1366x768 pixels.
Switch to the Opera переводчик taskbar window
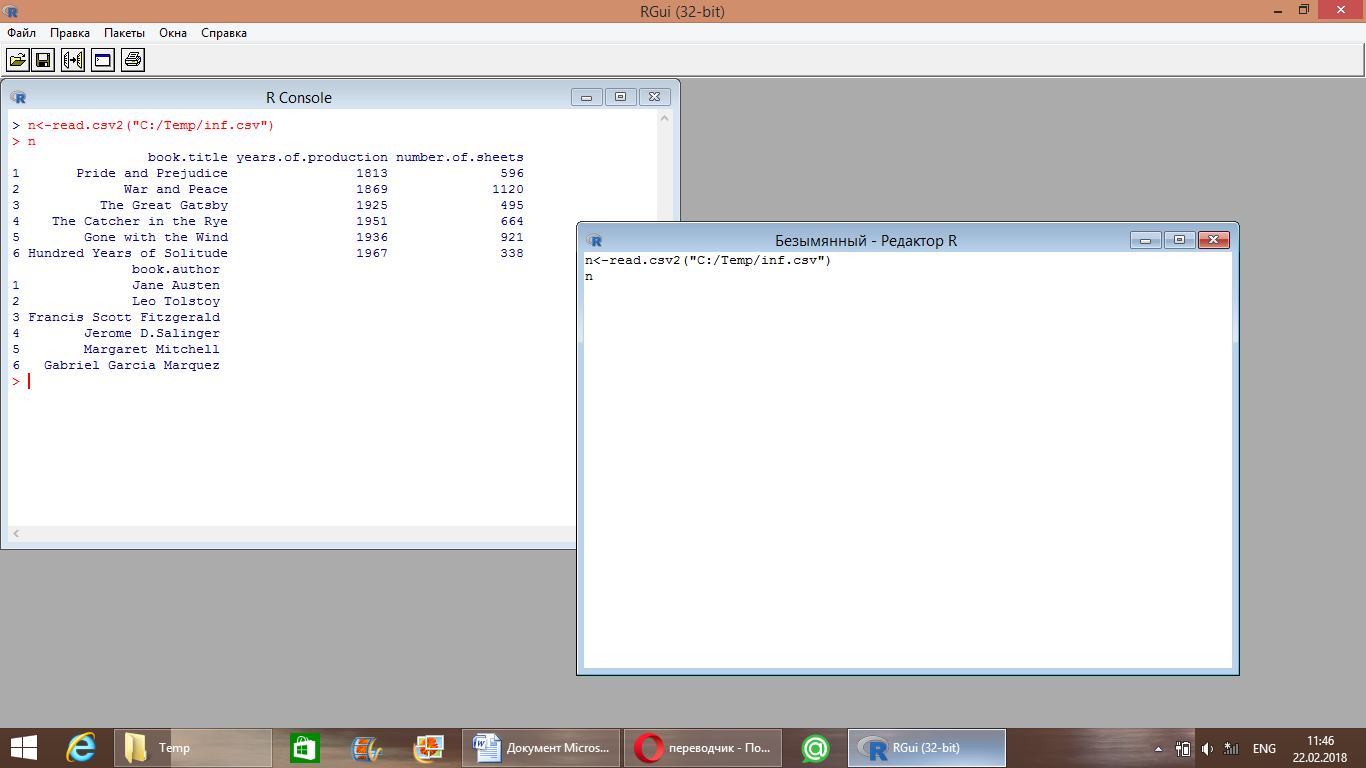pyautogui.click(x=702, y=748)
